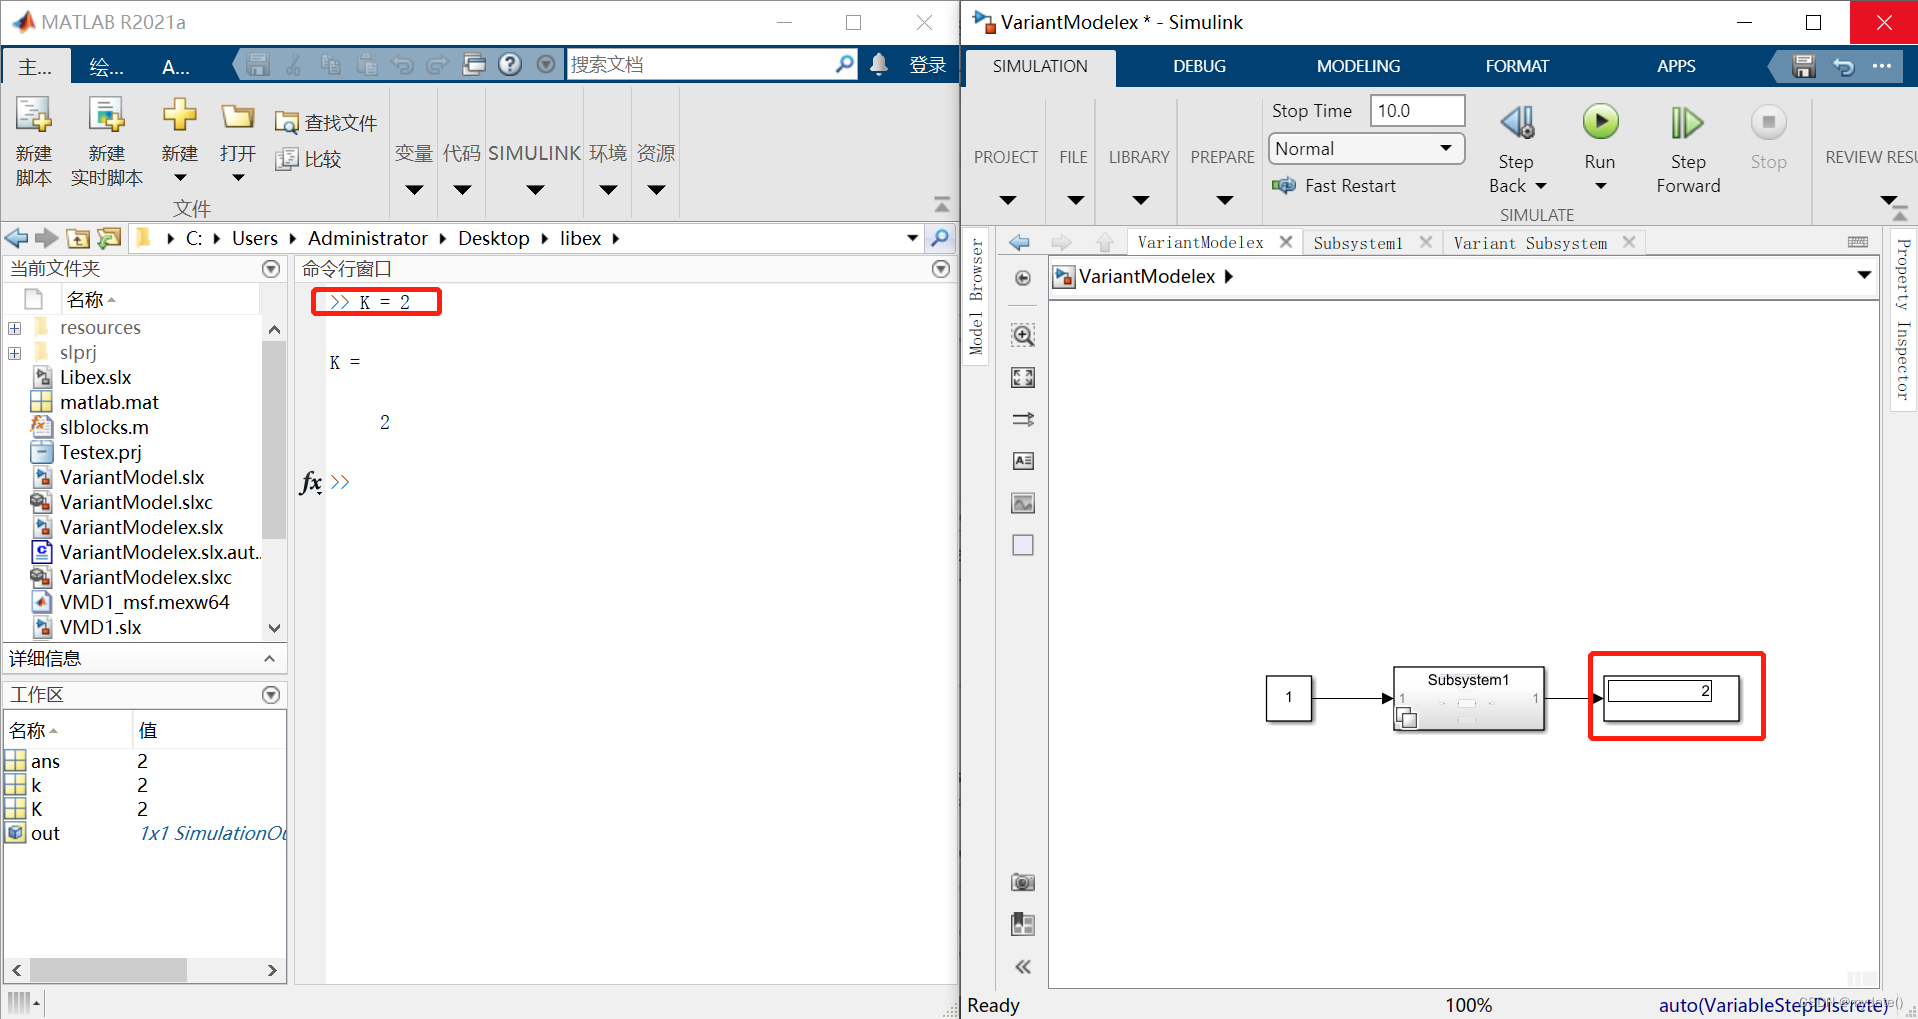The height and width of the screenshot is (1019, 1918).
Task: Open the folder path history dropdown
Action: (912, 238)
